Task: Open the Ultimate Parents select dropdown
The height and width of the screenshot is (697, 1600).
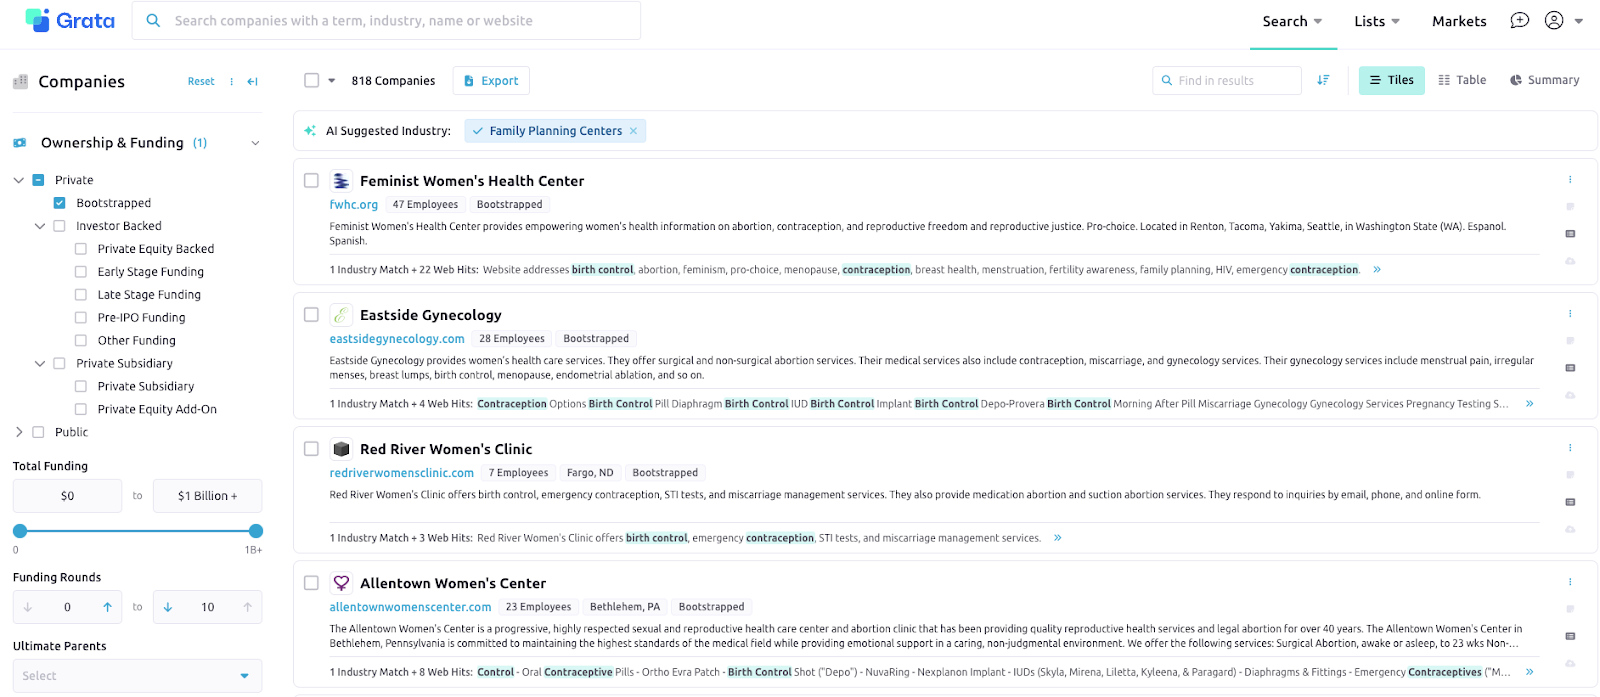Action: click(x=137, y=676)
